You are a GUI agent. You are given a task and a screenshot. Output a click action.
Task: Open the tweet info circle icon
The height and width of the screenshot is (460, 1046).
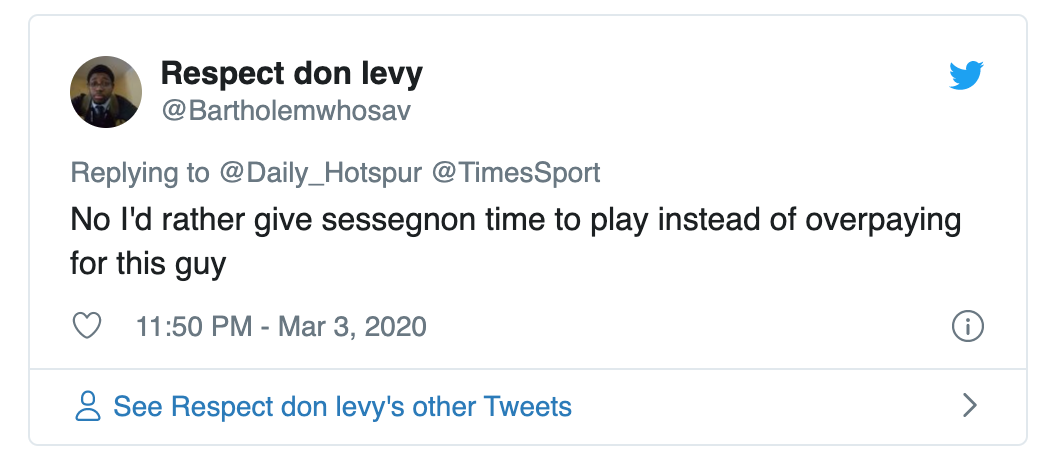(968, 326)
